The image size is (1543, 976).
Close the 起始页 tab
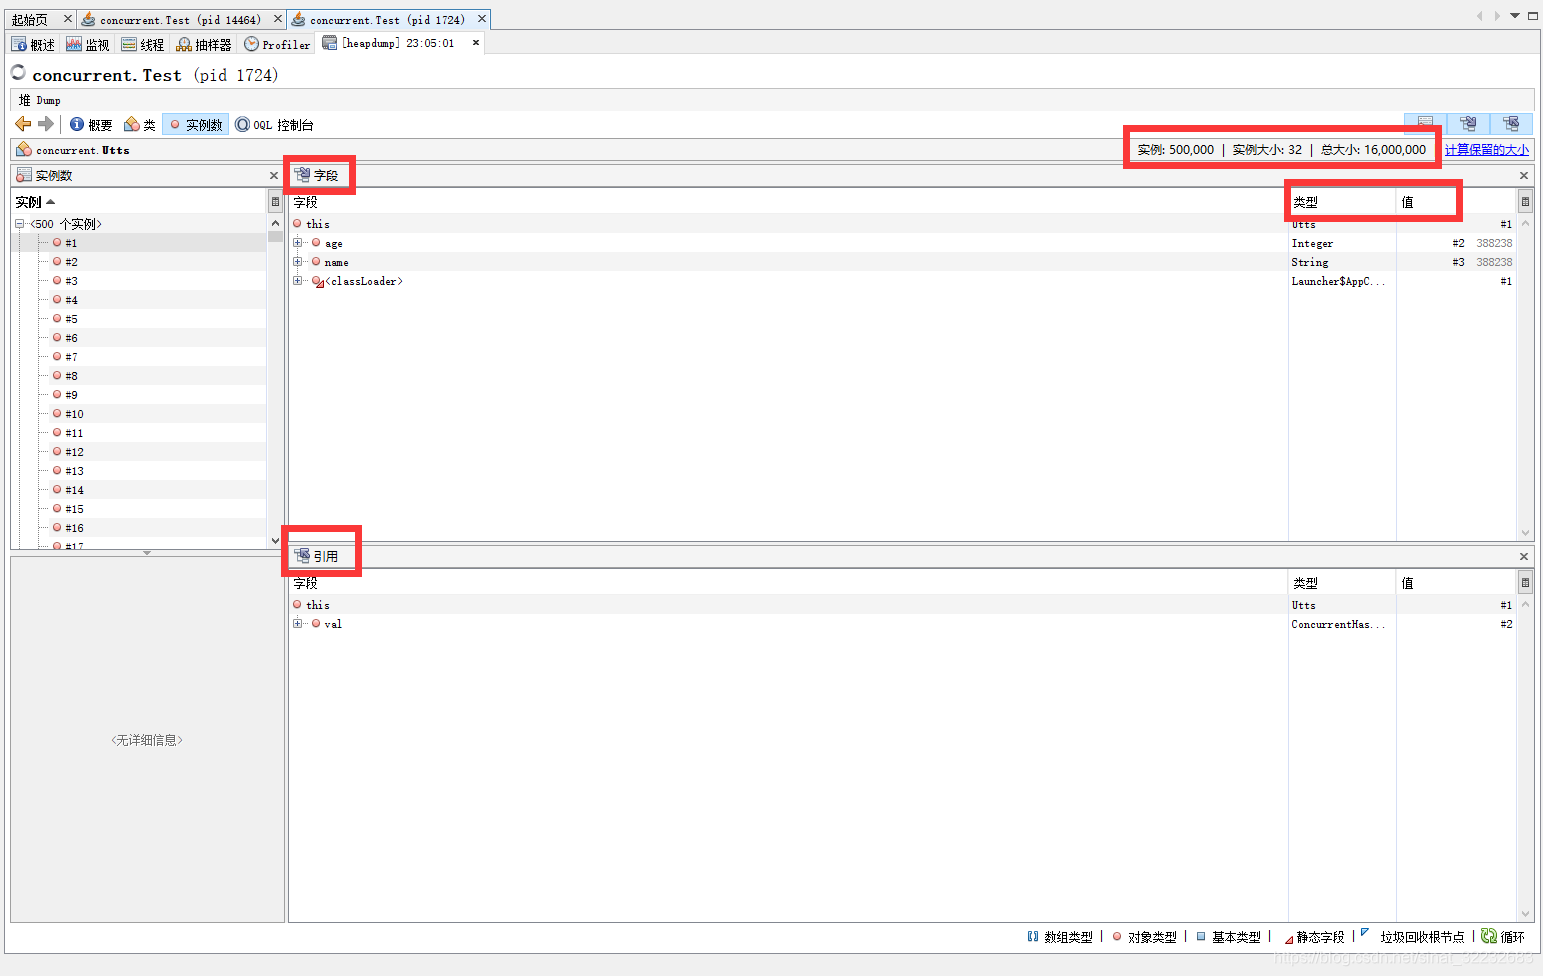coord(68,19)
